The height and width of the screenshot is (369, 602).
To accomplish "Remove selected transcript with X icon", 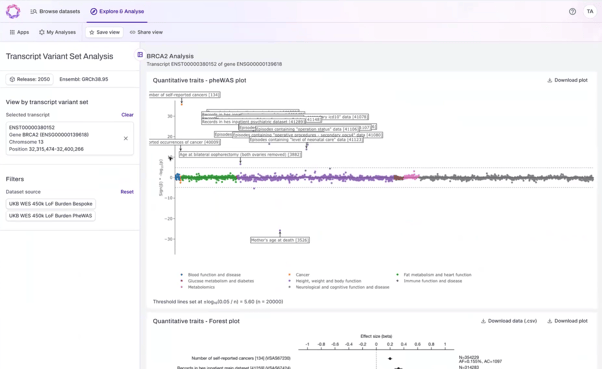I will [126, 138].
